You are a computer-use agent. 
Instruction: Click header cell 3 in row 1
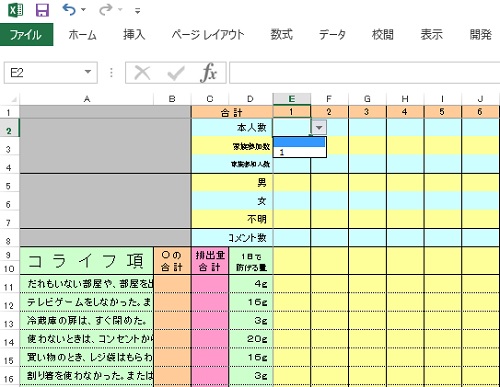pos(367,112)
